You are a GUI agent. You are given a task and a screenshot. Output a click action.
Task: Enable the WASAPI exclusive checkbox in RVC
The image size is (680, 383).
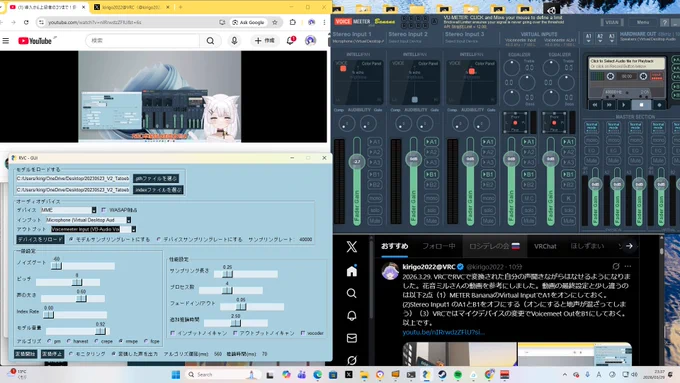point(104,210)
